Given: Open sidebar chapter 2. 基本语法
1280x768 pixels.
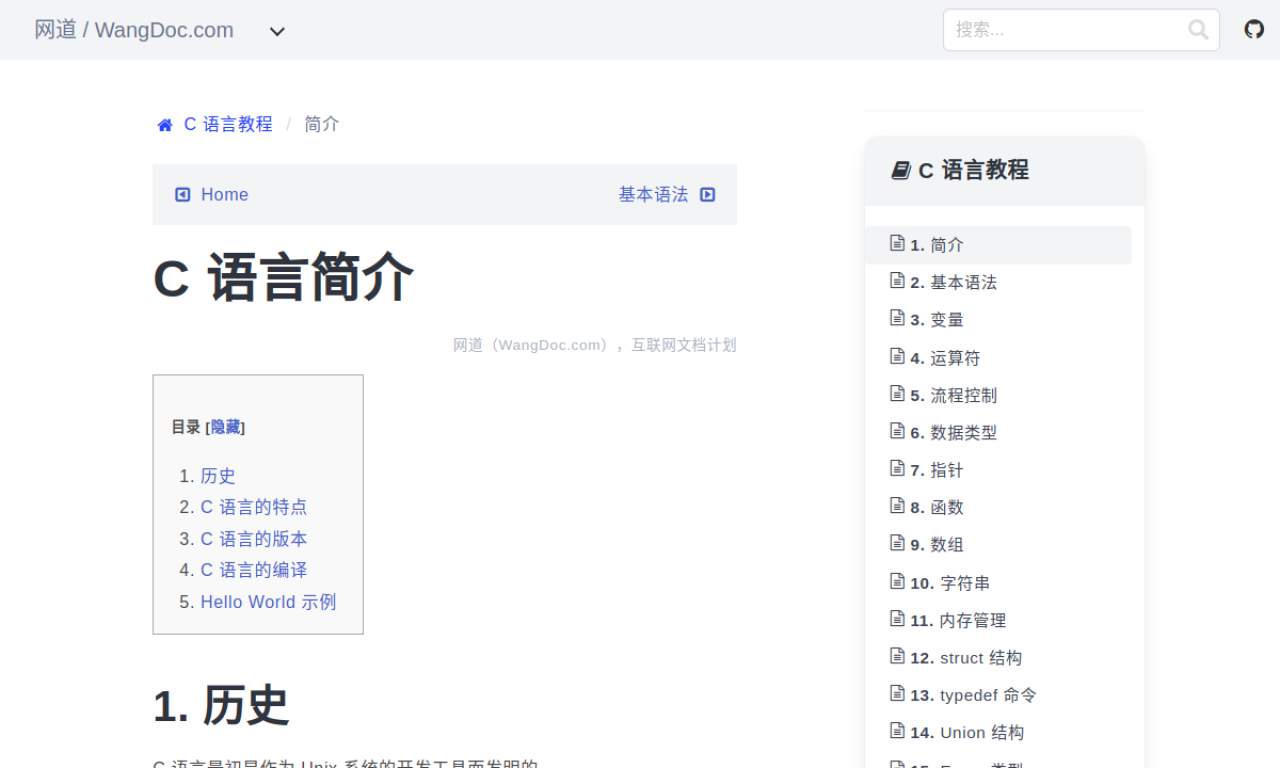Looking at the screenshot, I should tap(953, 282).
